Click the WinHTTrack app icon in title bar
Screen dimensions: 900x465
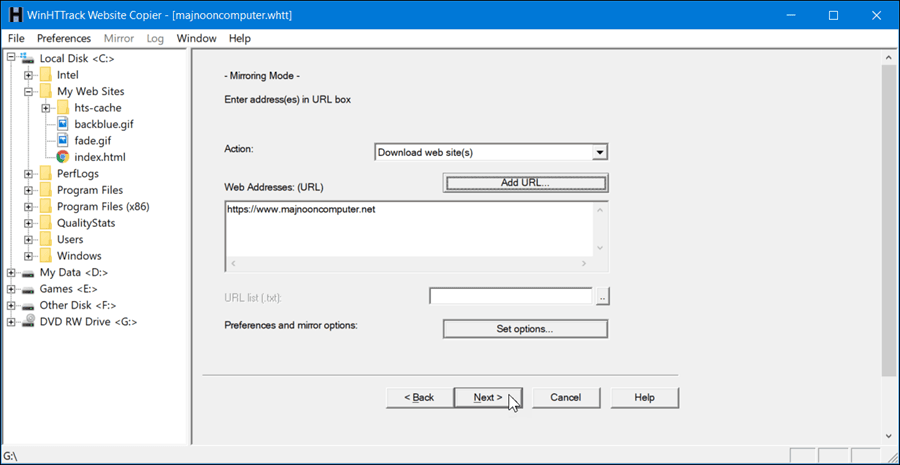[15, 16]
